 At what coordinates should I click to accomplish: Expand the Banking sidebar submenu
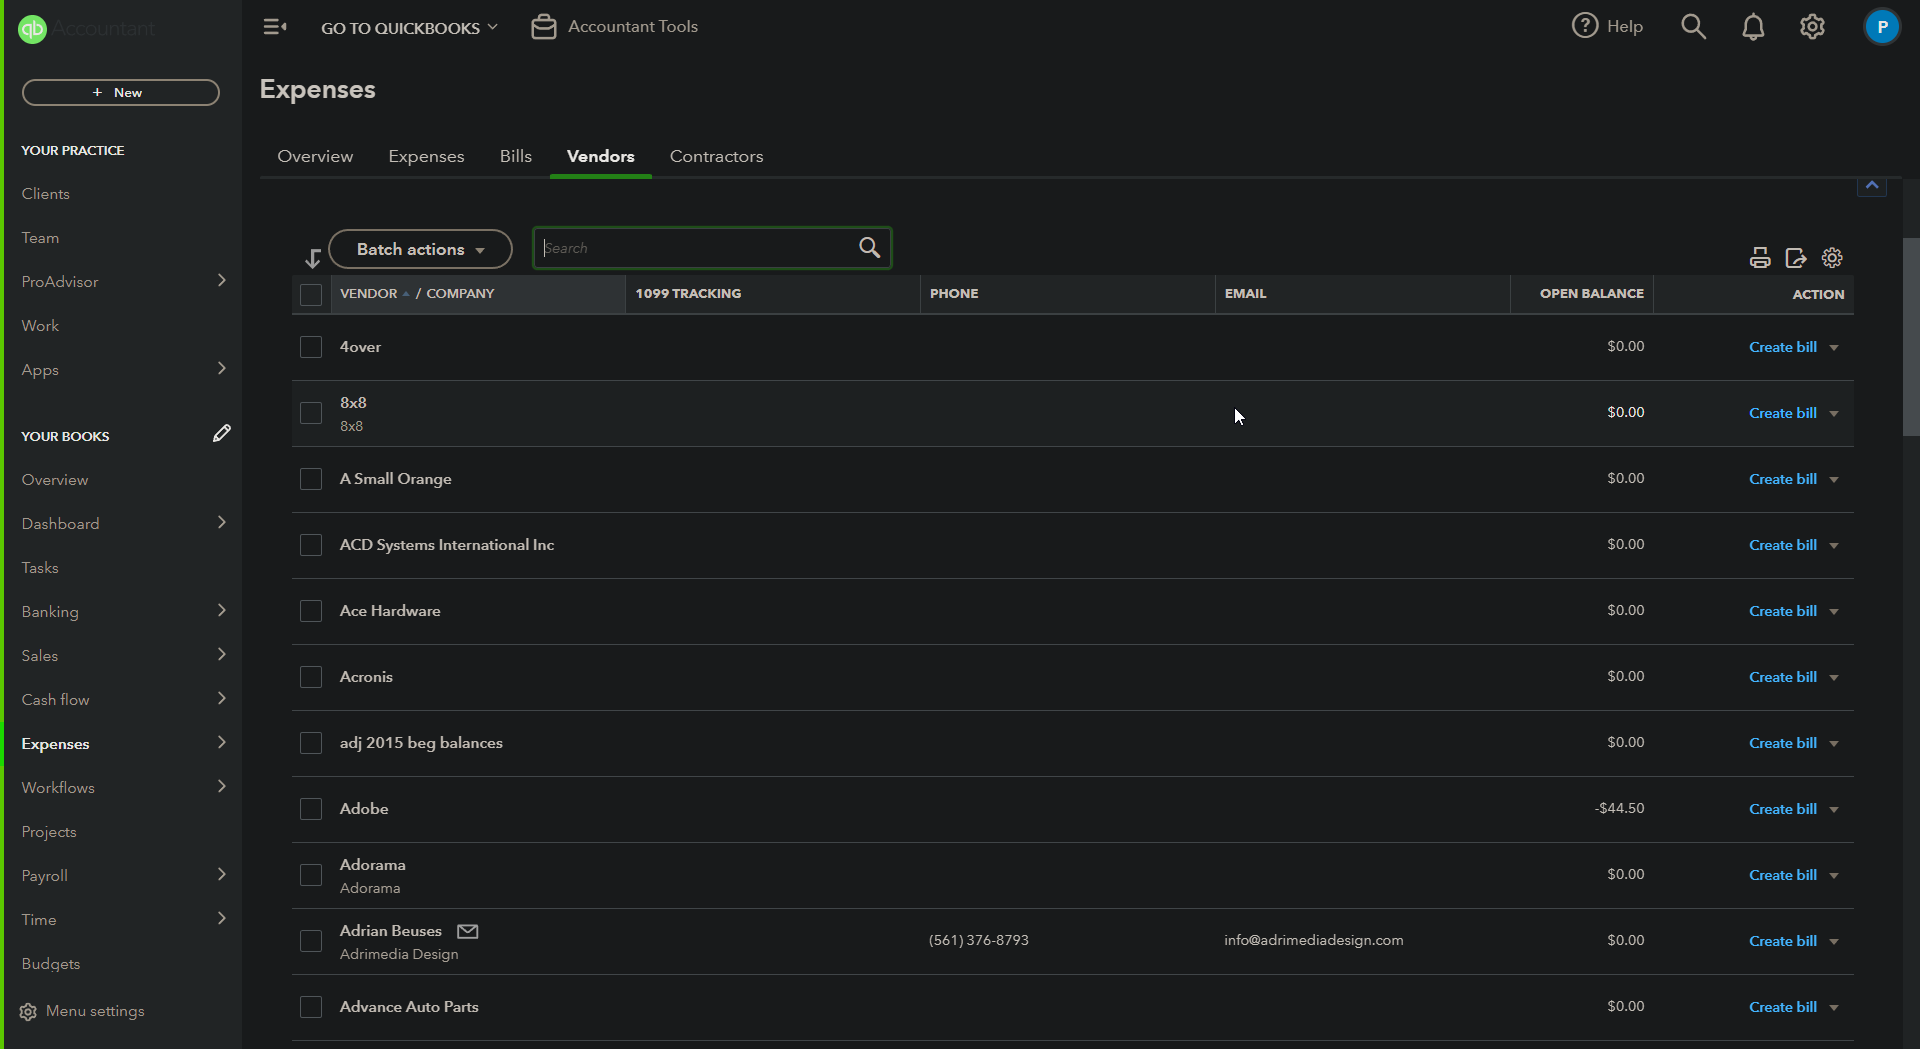tap(222, 611)
